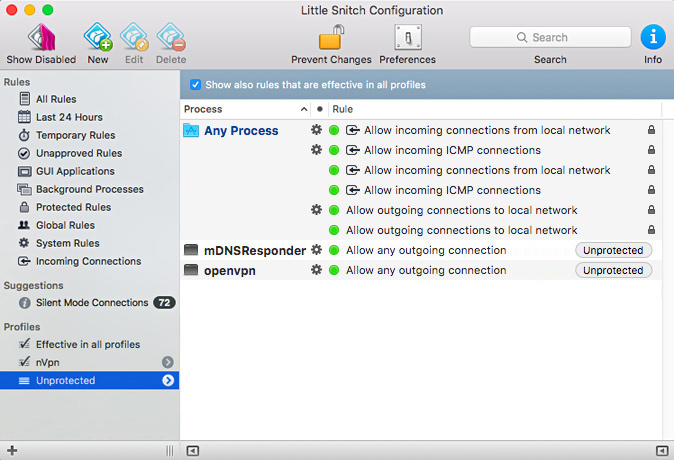The width and height of the screenshot is (674, 460).
Task: Select mDNSResponder 'Allow any outgoing connection' rule
Action: click(426, 250)
